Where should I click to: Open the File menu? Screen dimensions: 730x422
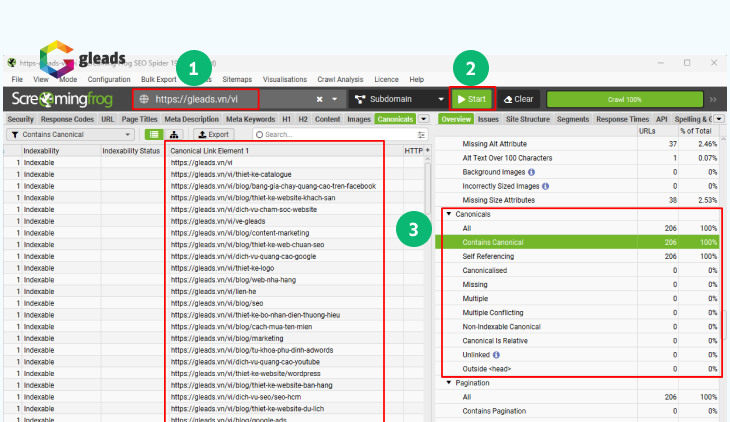click(x=17, y=80)
